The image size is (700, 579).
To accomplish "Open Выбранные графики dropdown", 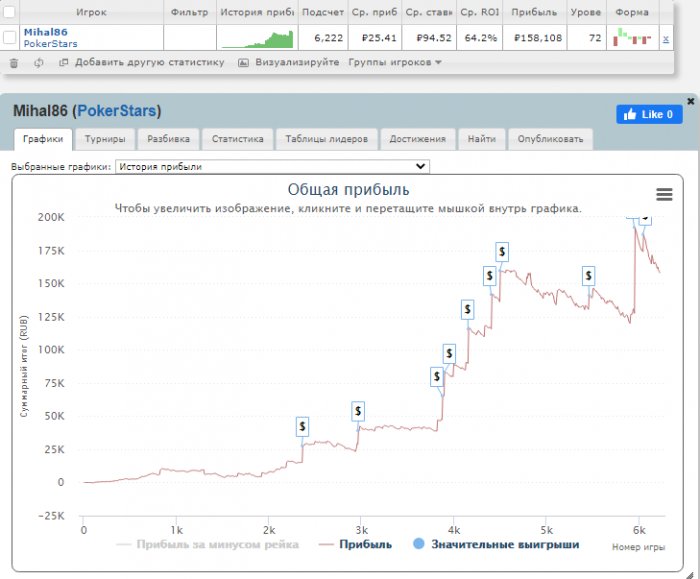I will (272, 167).
